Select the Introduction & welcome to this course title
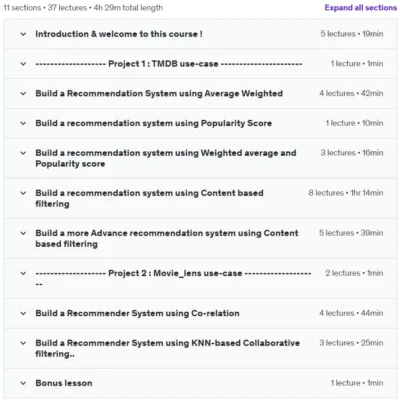Screen dimensions: 400x400 [119, 34]
